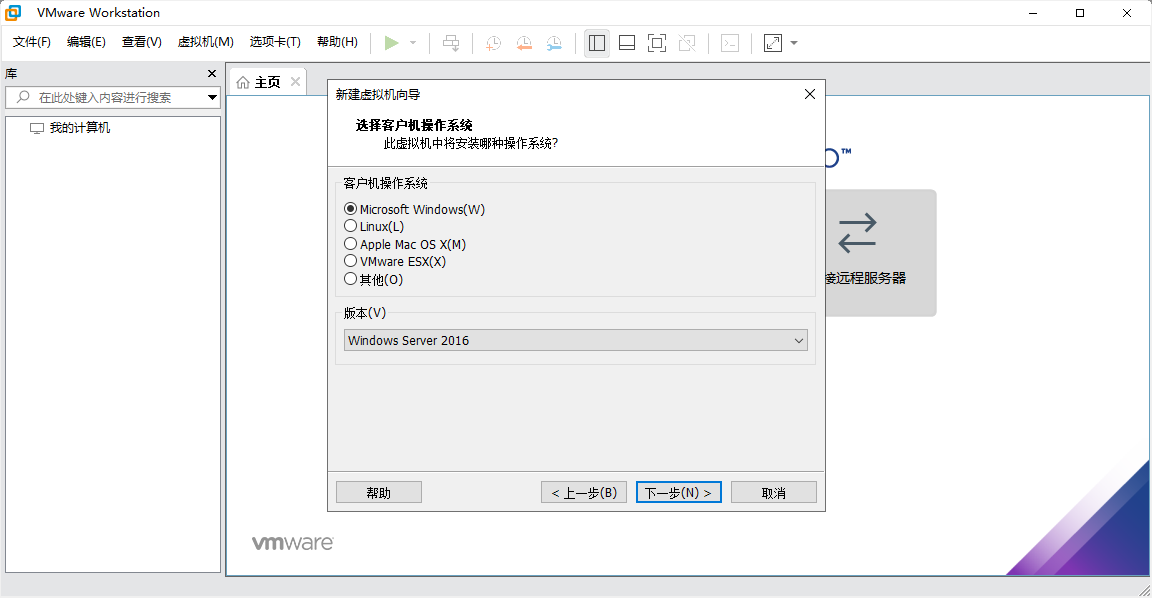Select Apple Mac OS X as guest OS
Viewport: 1152px width, 598px height.
351,243
